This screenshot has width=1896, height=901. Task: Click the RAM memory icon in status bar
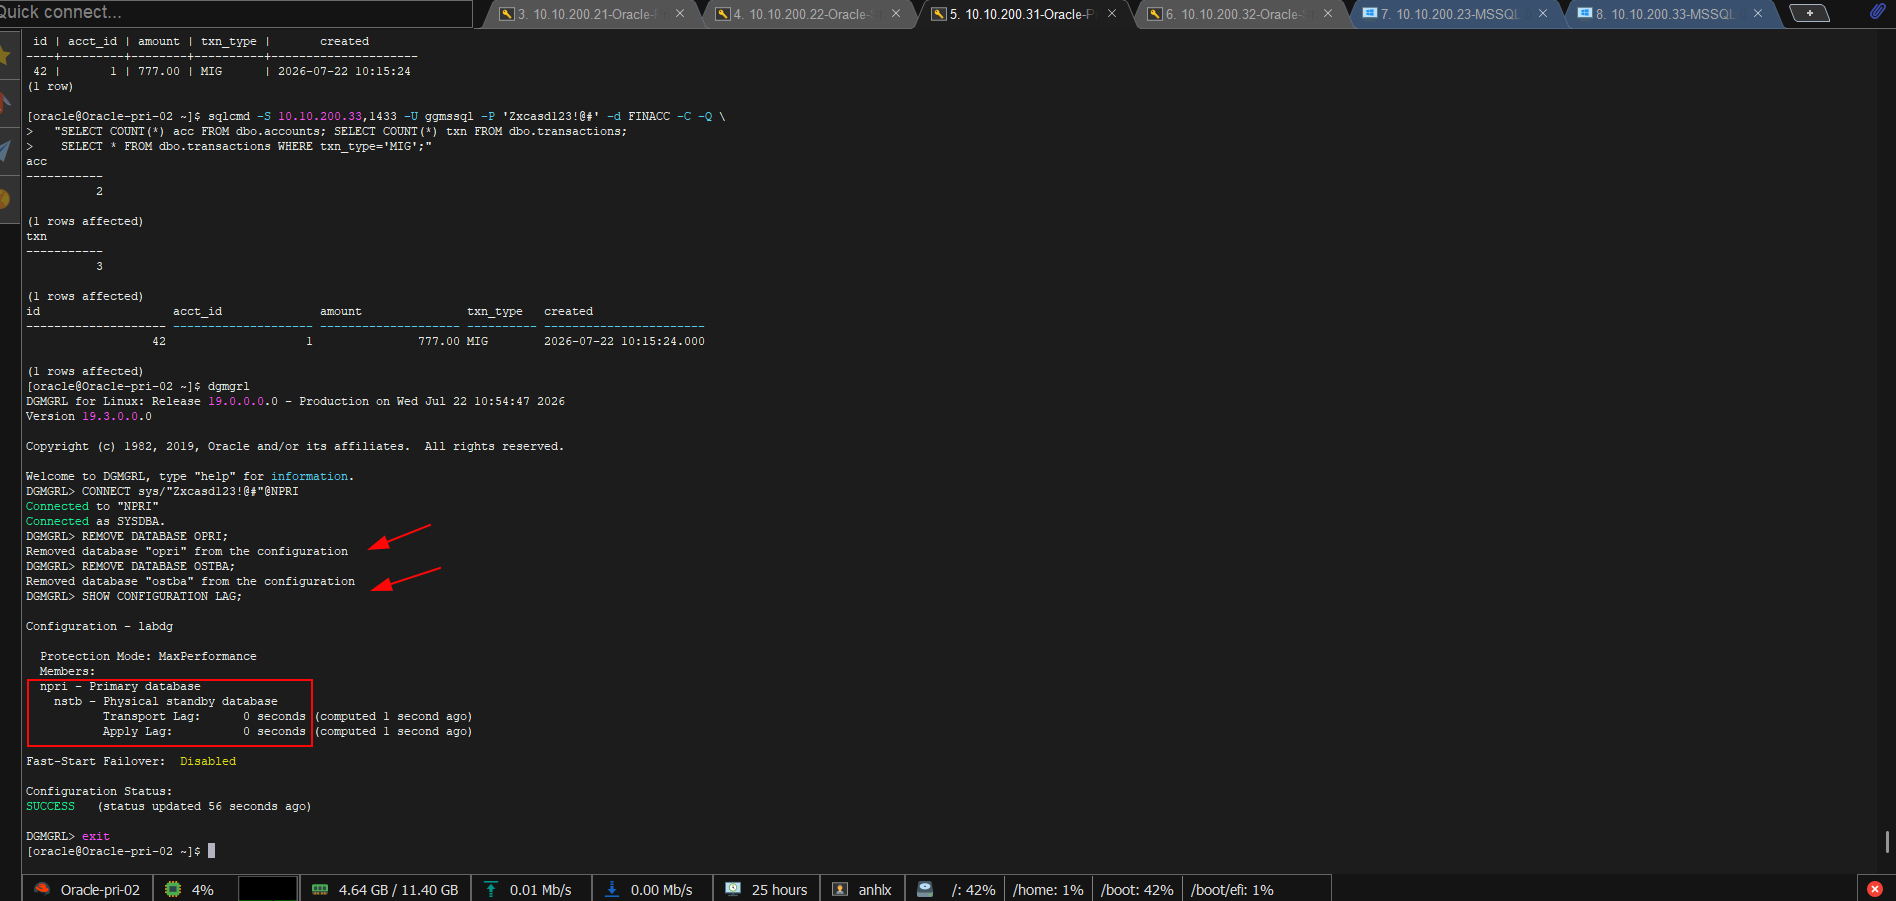pos(320,889)
